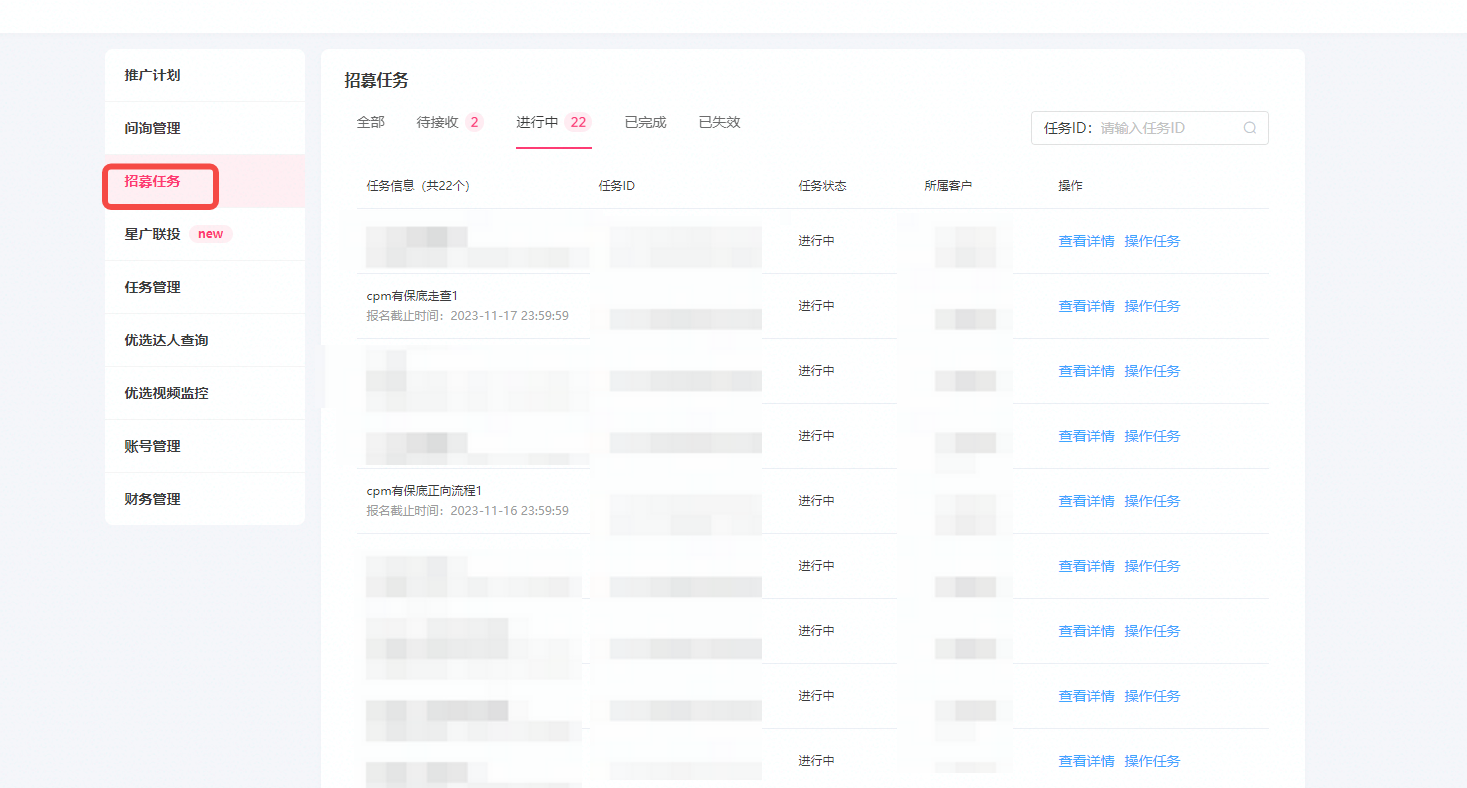Screen dimensions: 1467x788
Task: Switch to the 待接收 tab
Action: pos(450,122)
